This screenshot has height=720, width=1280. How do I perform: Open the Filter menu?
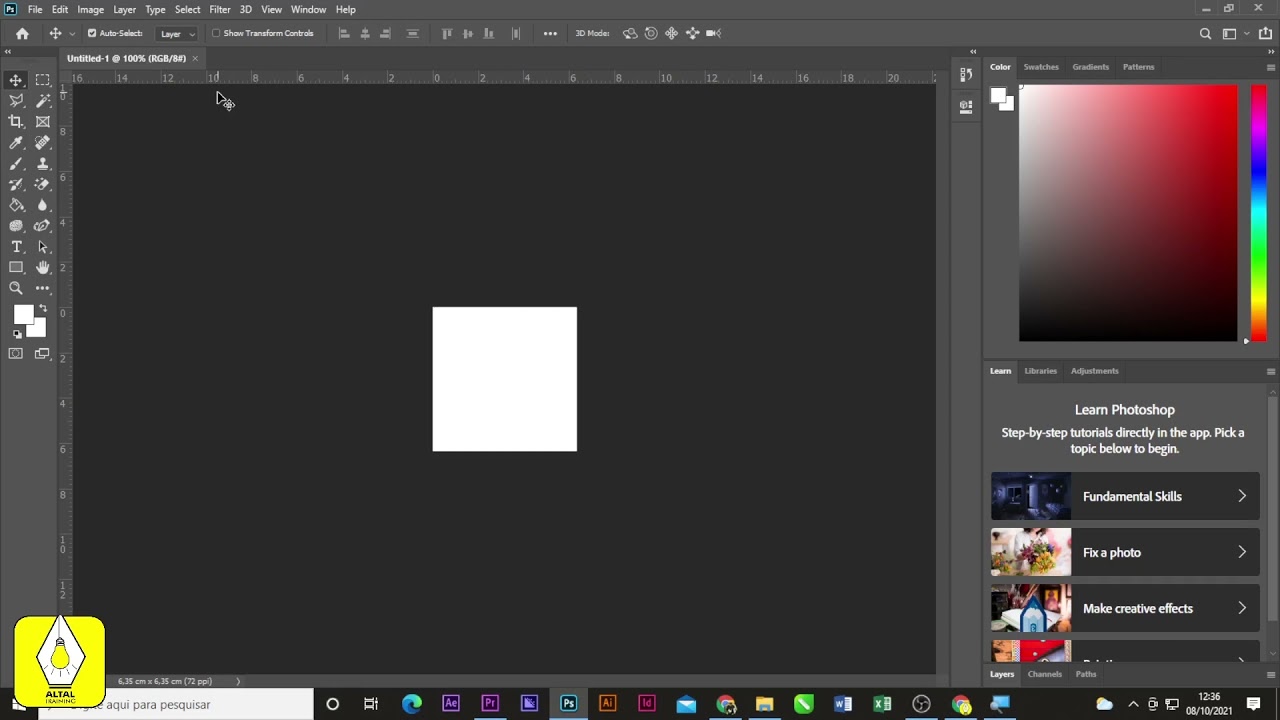click(220, 9)
